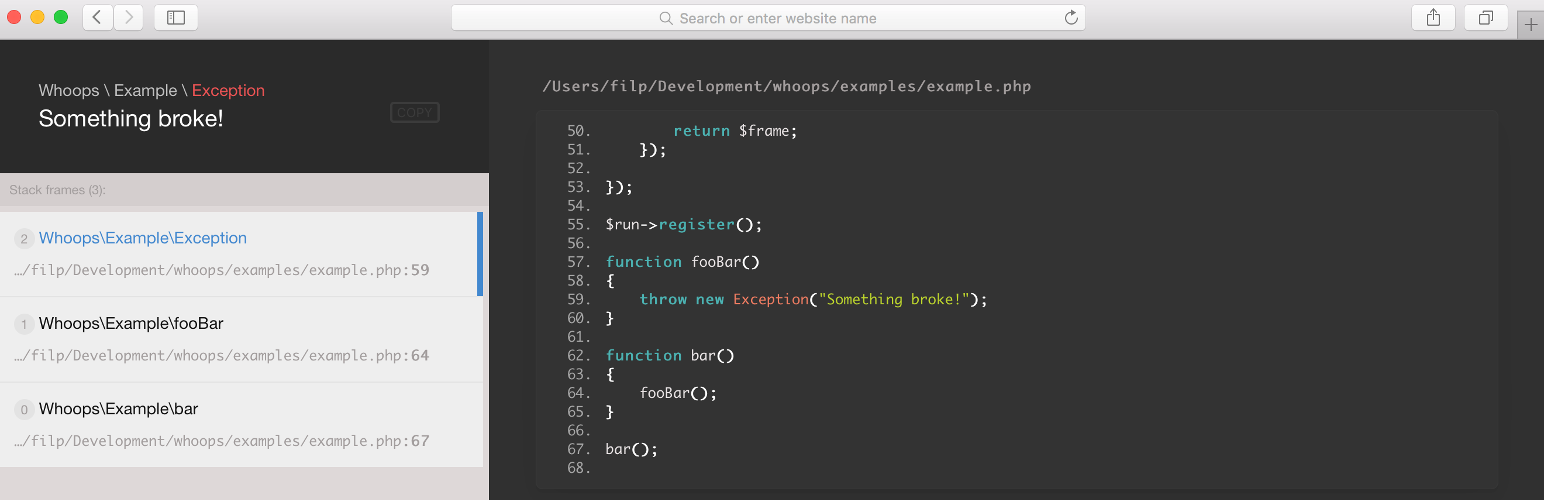Click the search magnifier icon in address bar

(666, 18)
